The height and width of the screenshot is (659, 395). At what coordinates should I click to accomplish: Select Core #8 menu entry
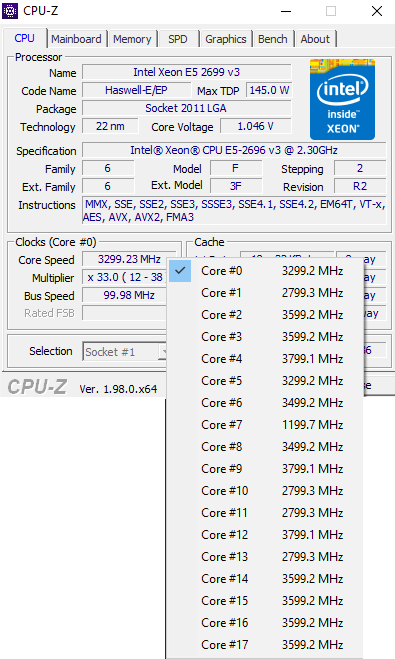point(265,447)
